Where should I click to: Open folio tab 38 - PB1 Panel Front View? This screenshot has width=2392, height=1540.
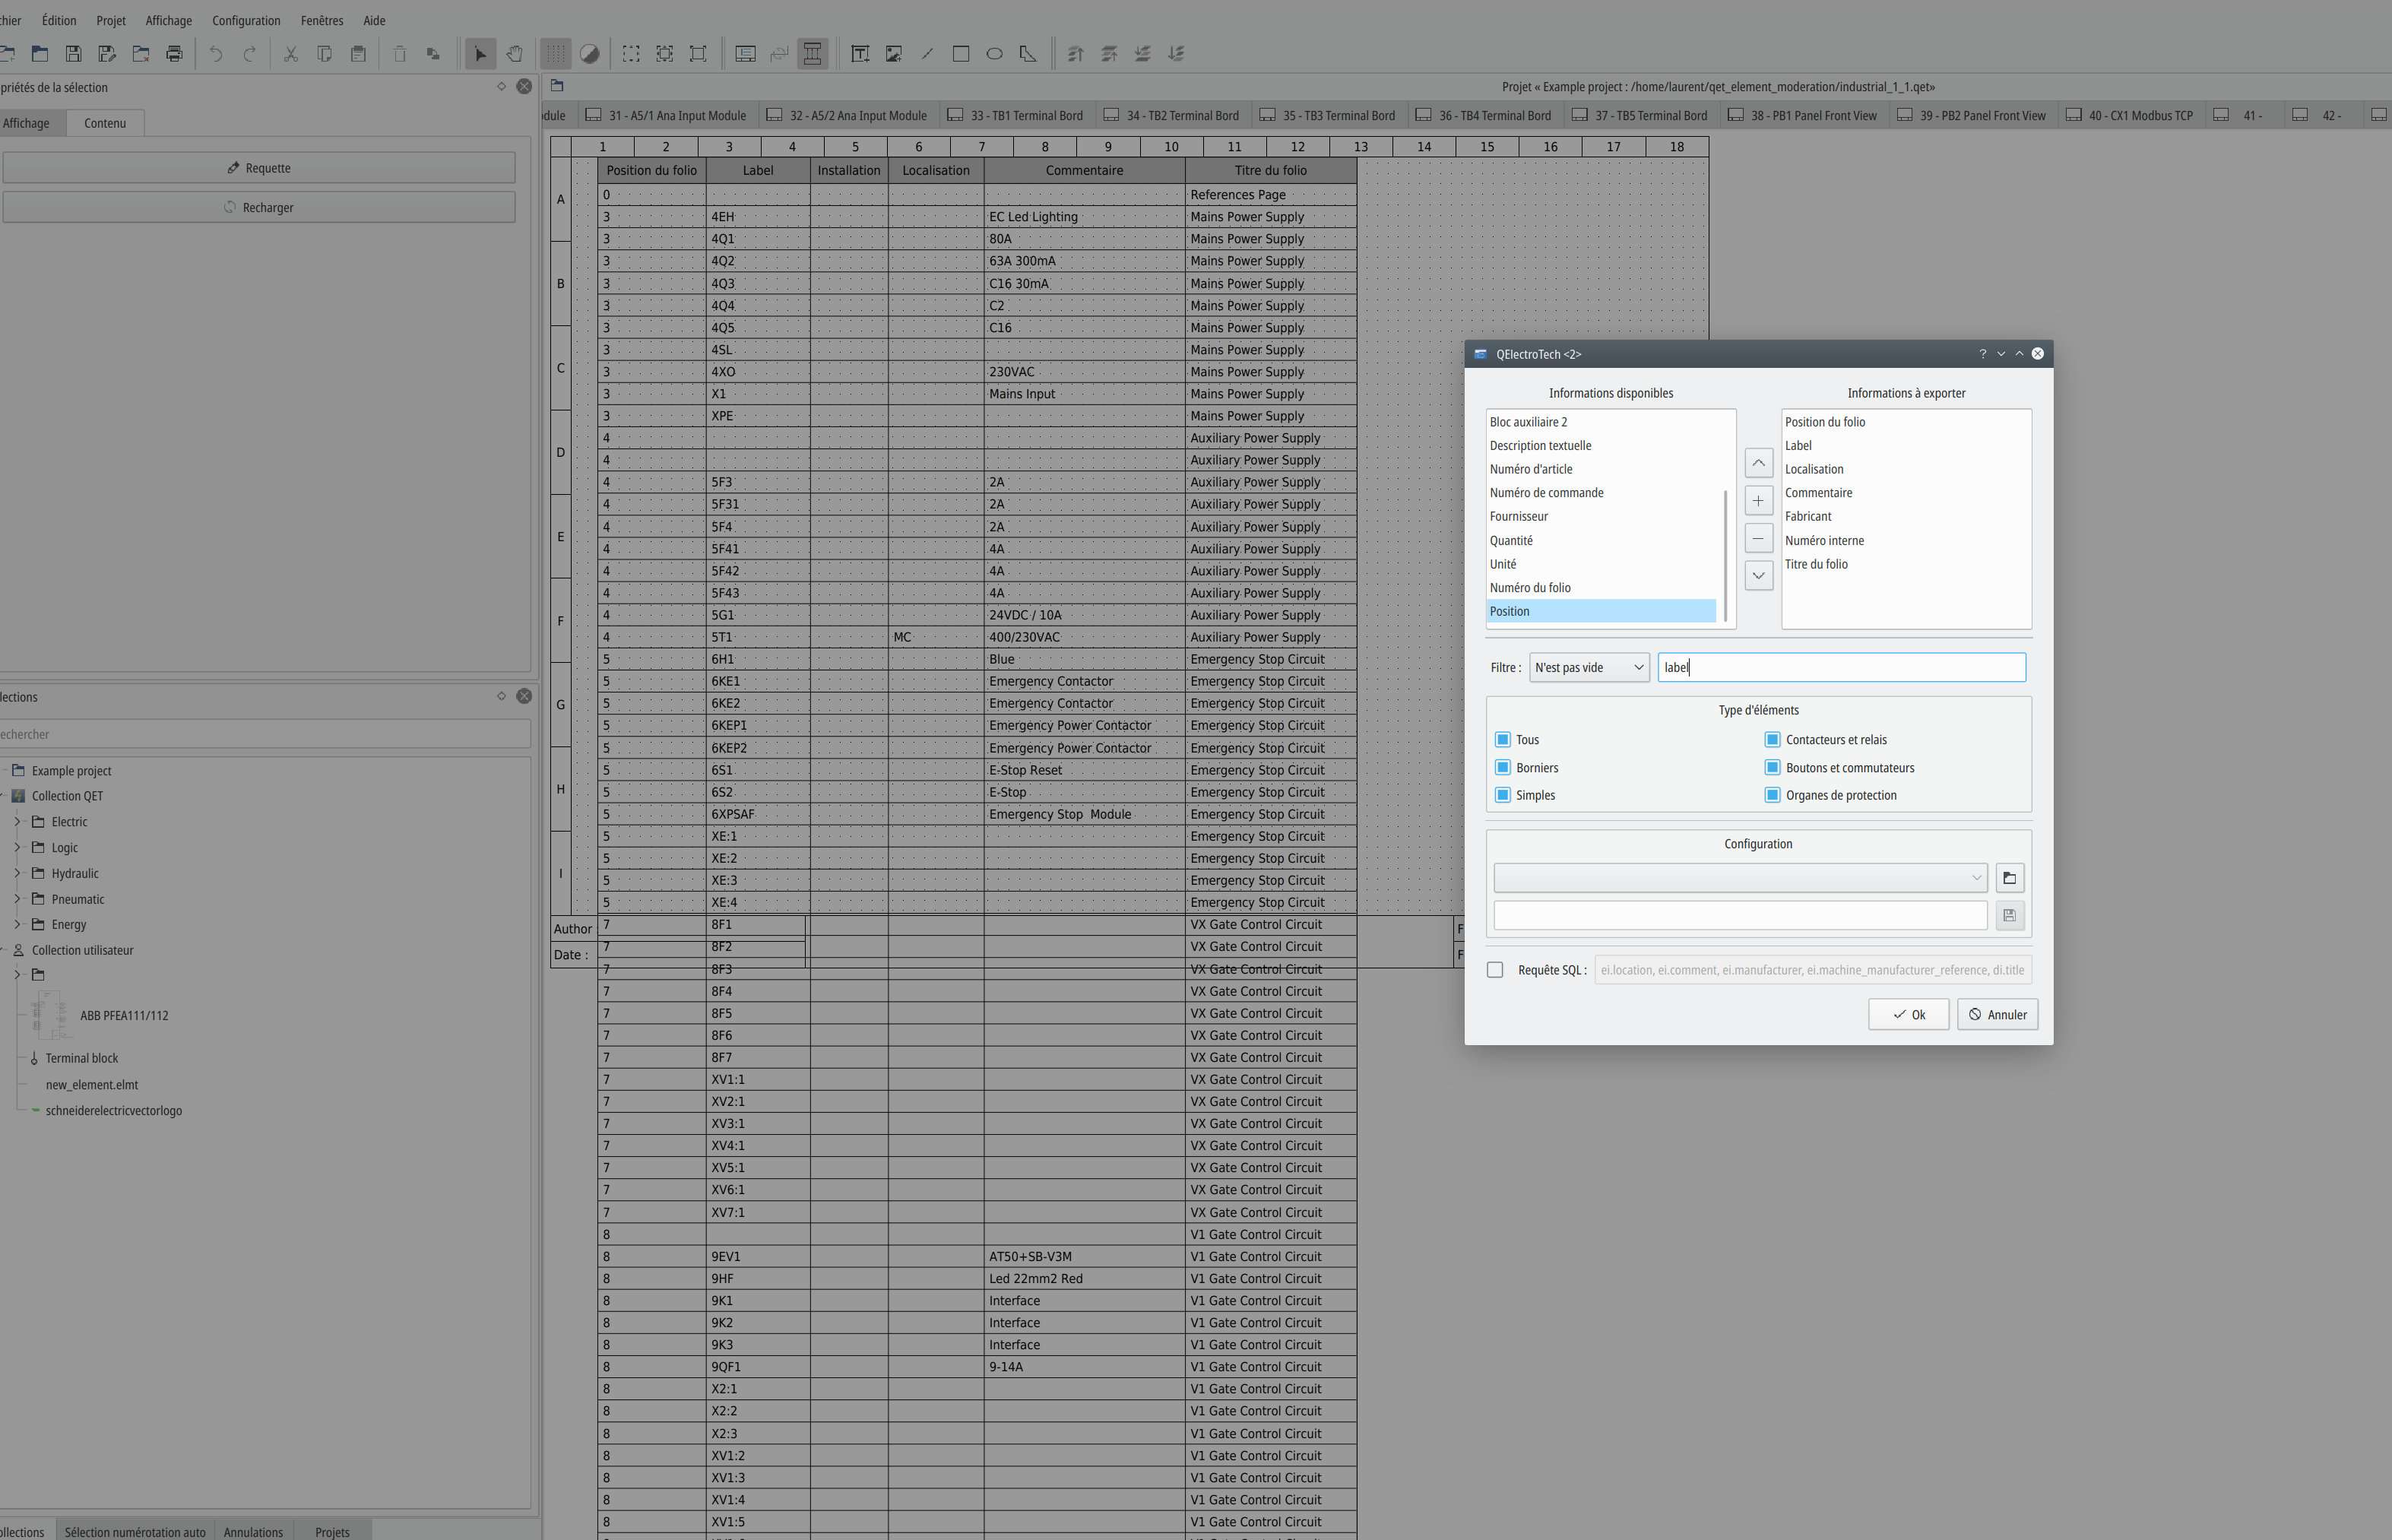1803,116
